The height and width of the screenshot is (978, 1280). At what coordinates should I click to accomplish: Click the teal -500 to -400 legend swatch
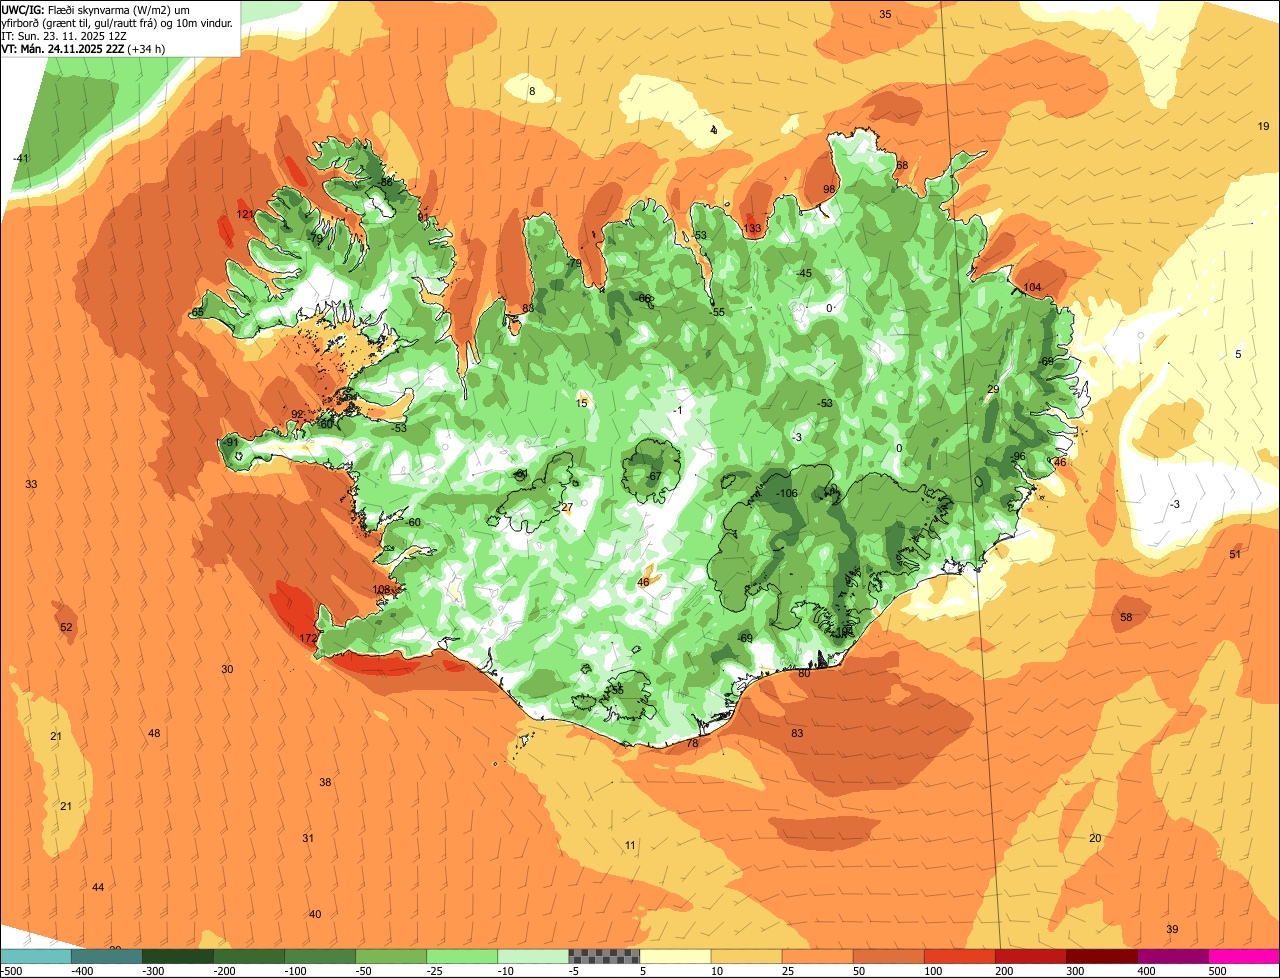[36, 956]
